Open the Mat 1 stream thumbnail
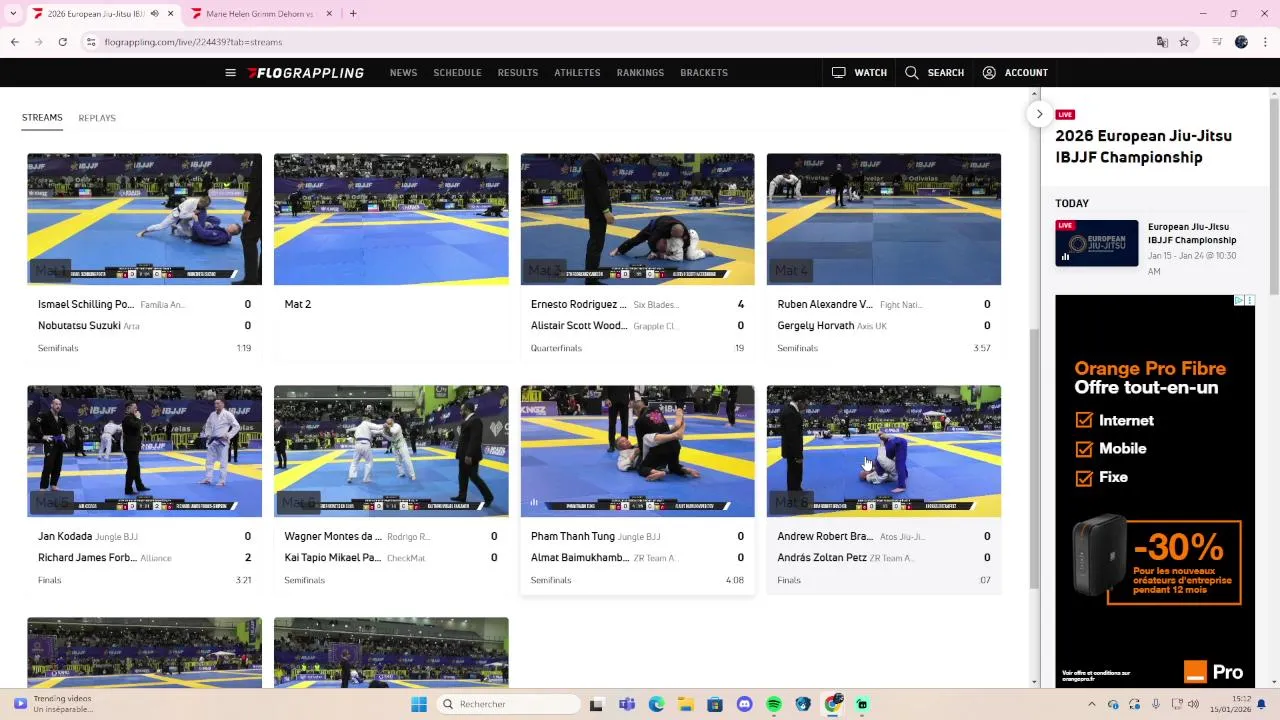1280x720 pixels. [144, 219]
